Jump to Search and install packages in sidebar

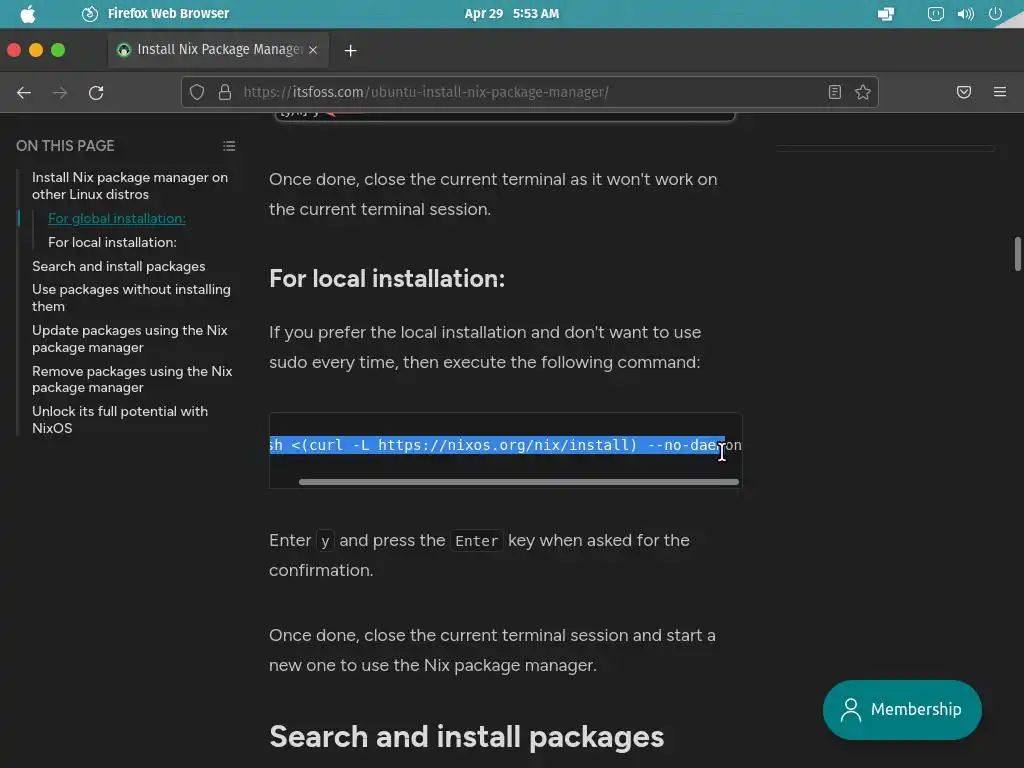[x=119, y=266]
